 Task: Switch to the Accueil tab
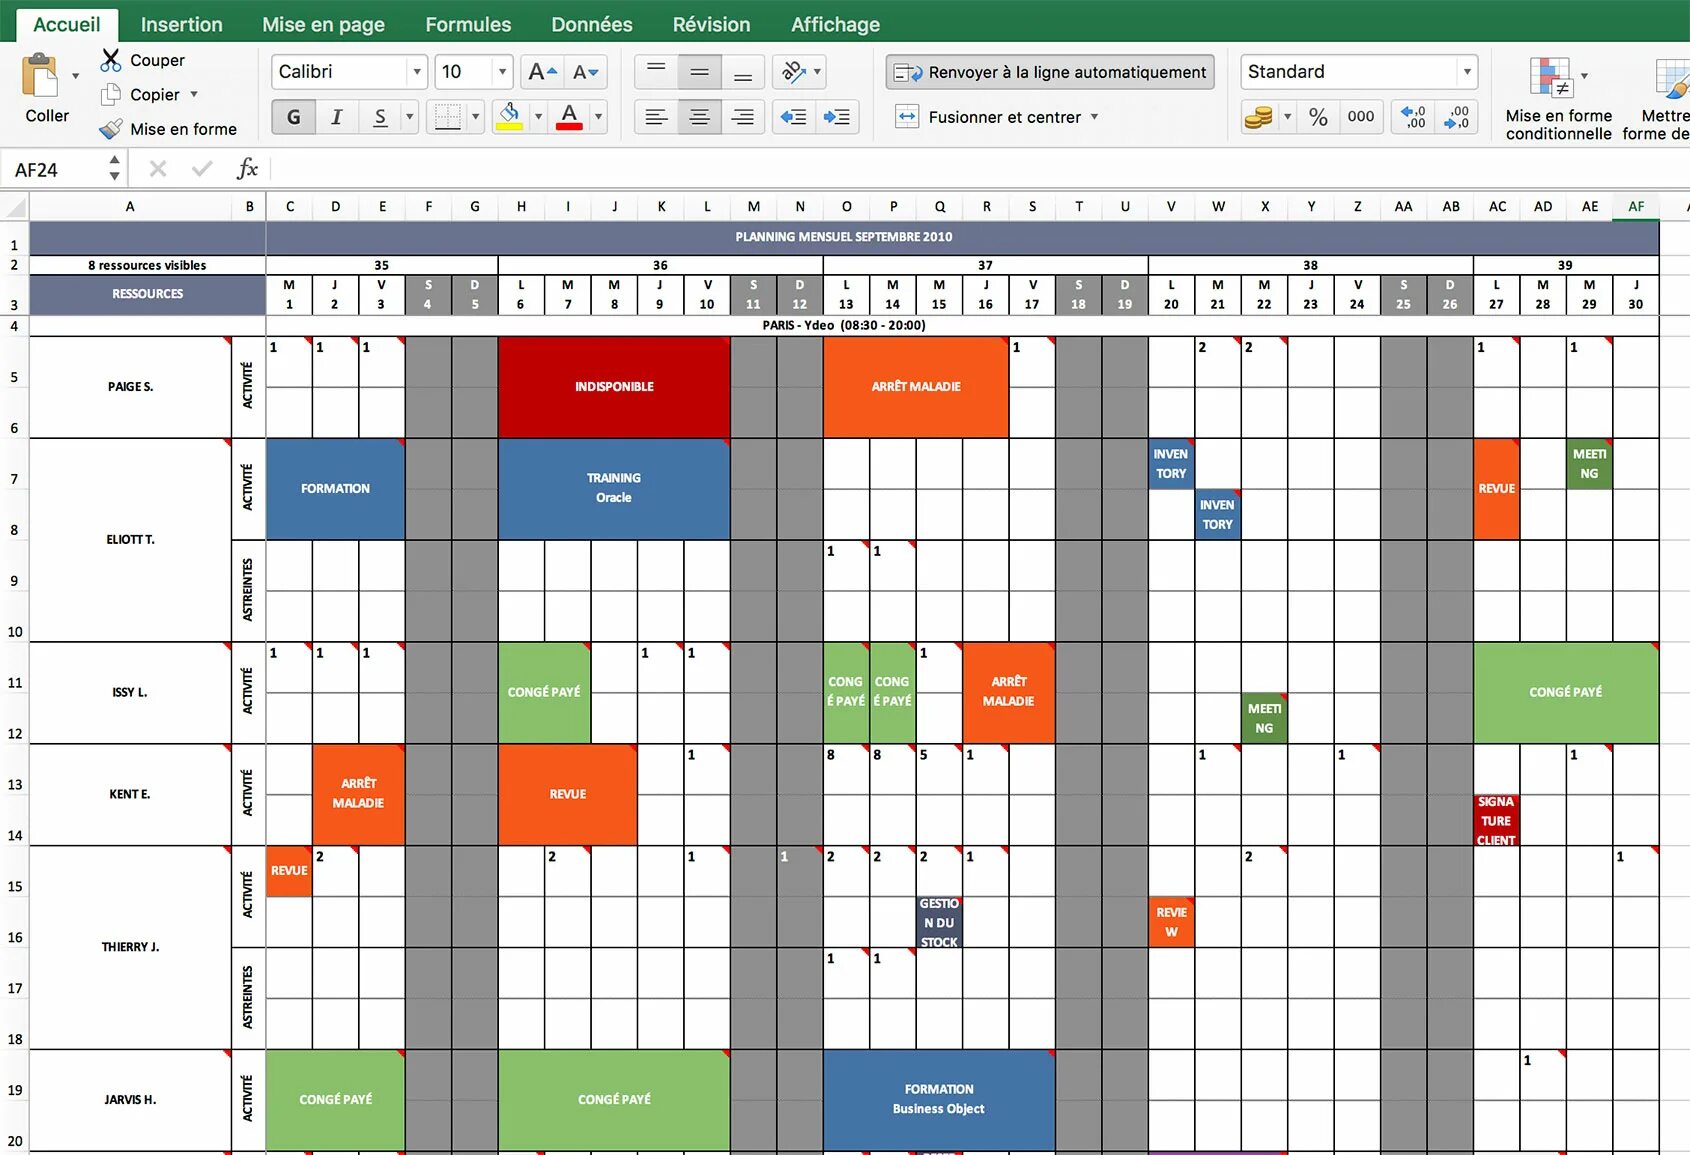click(x=66, y=24)
